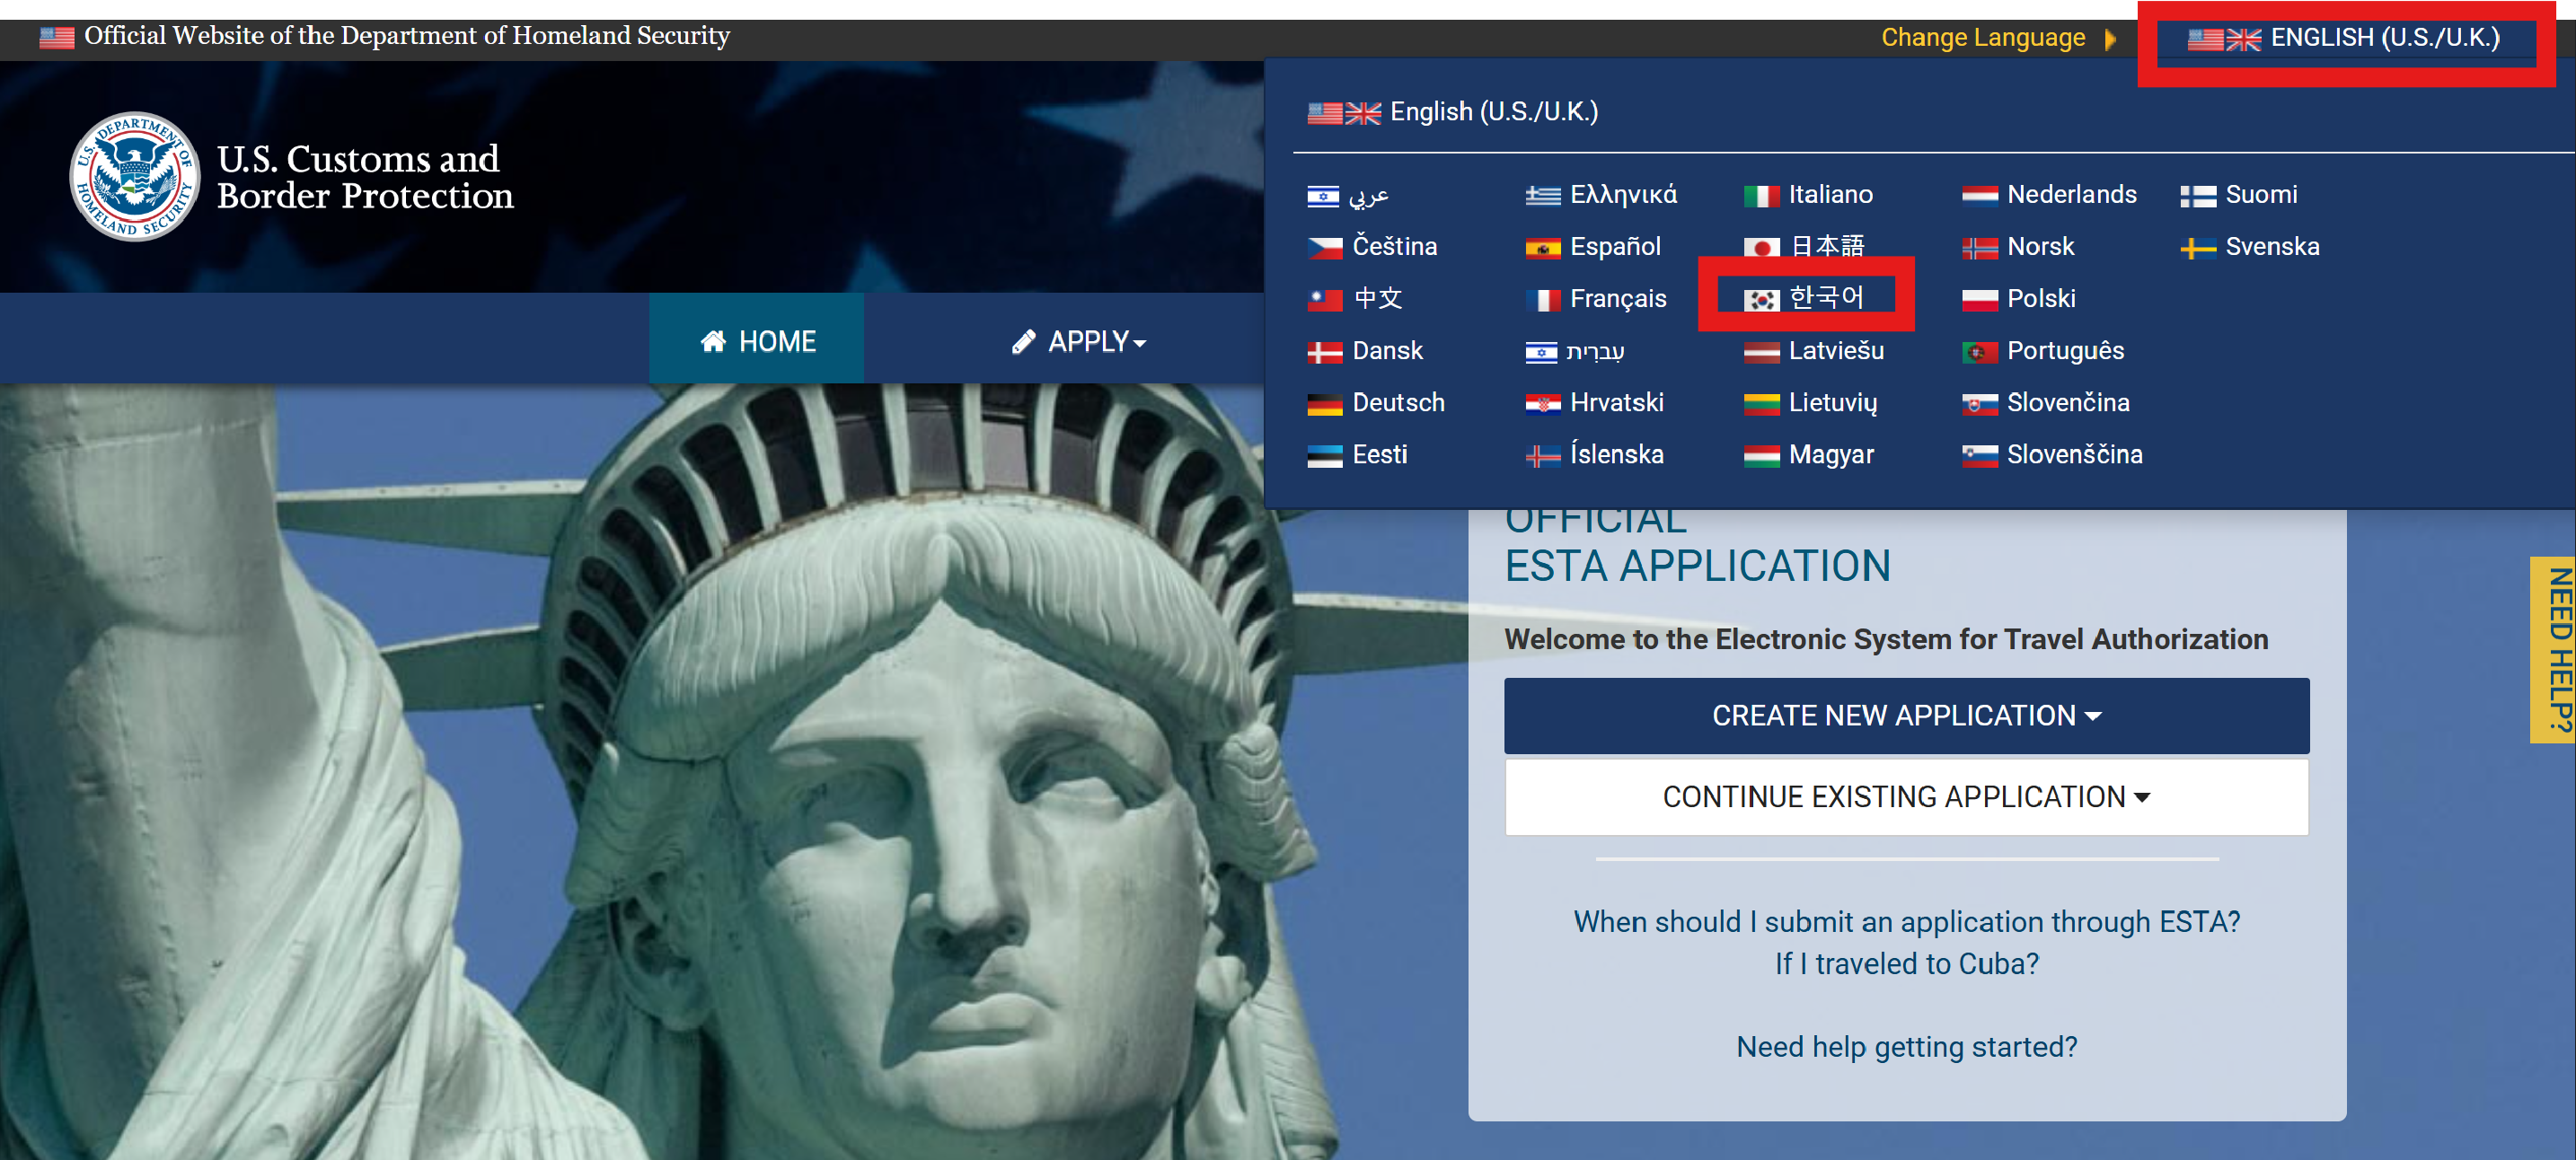
Task: Click the Portuguese flag icon
Action: (1979, 351)
